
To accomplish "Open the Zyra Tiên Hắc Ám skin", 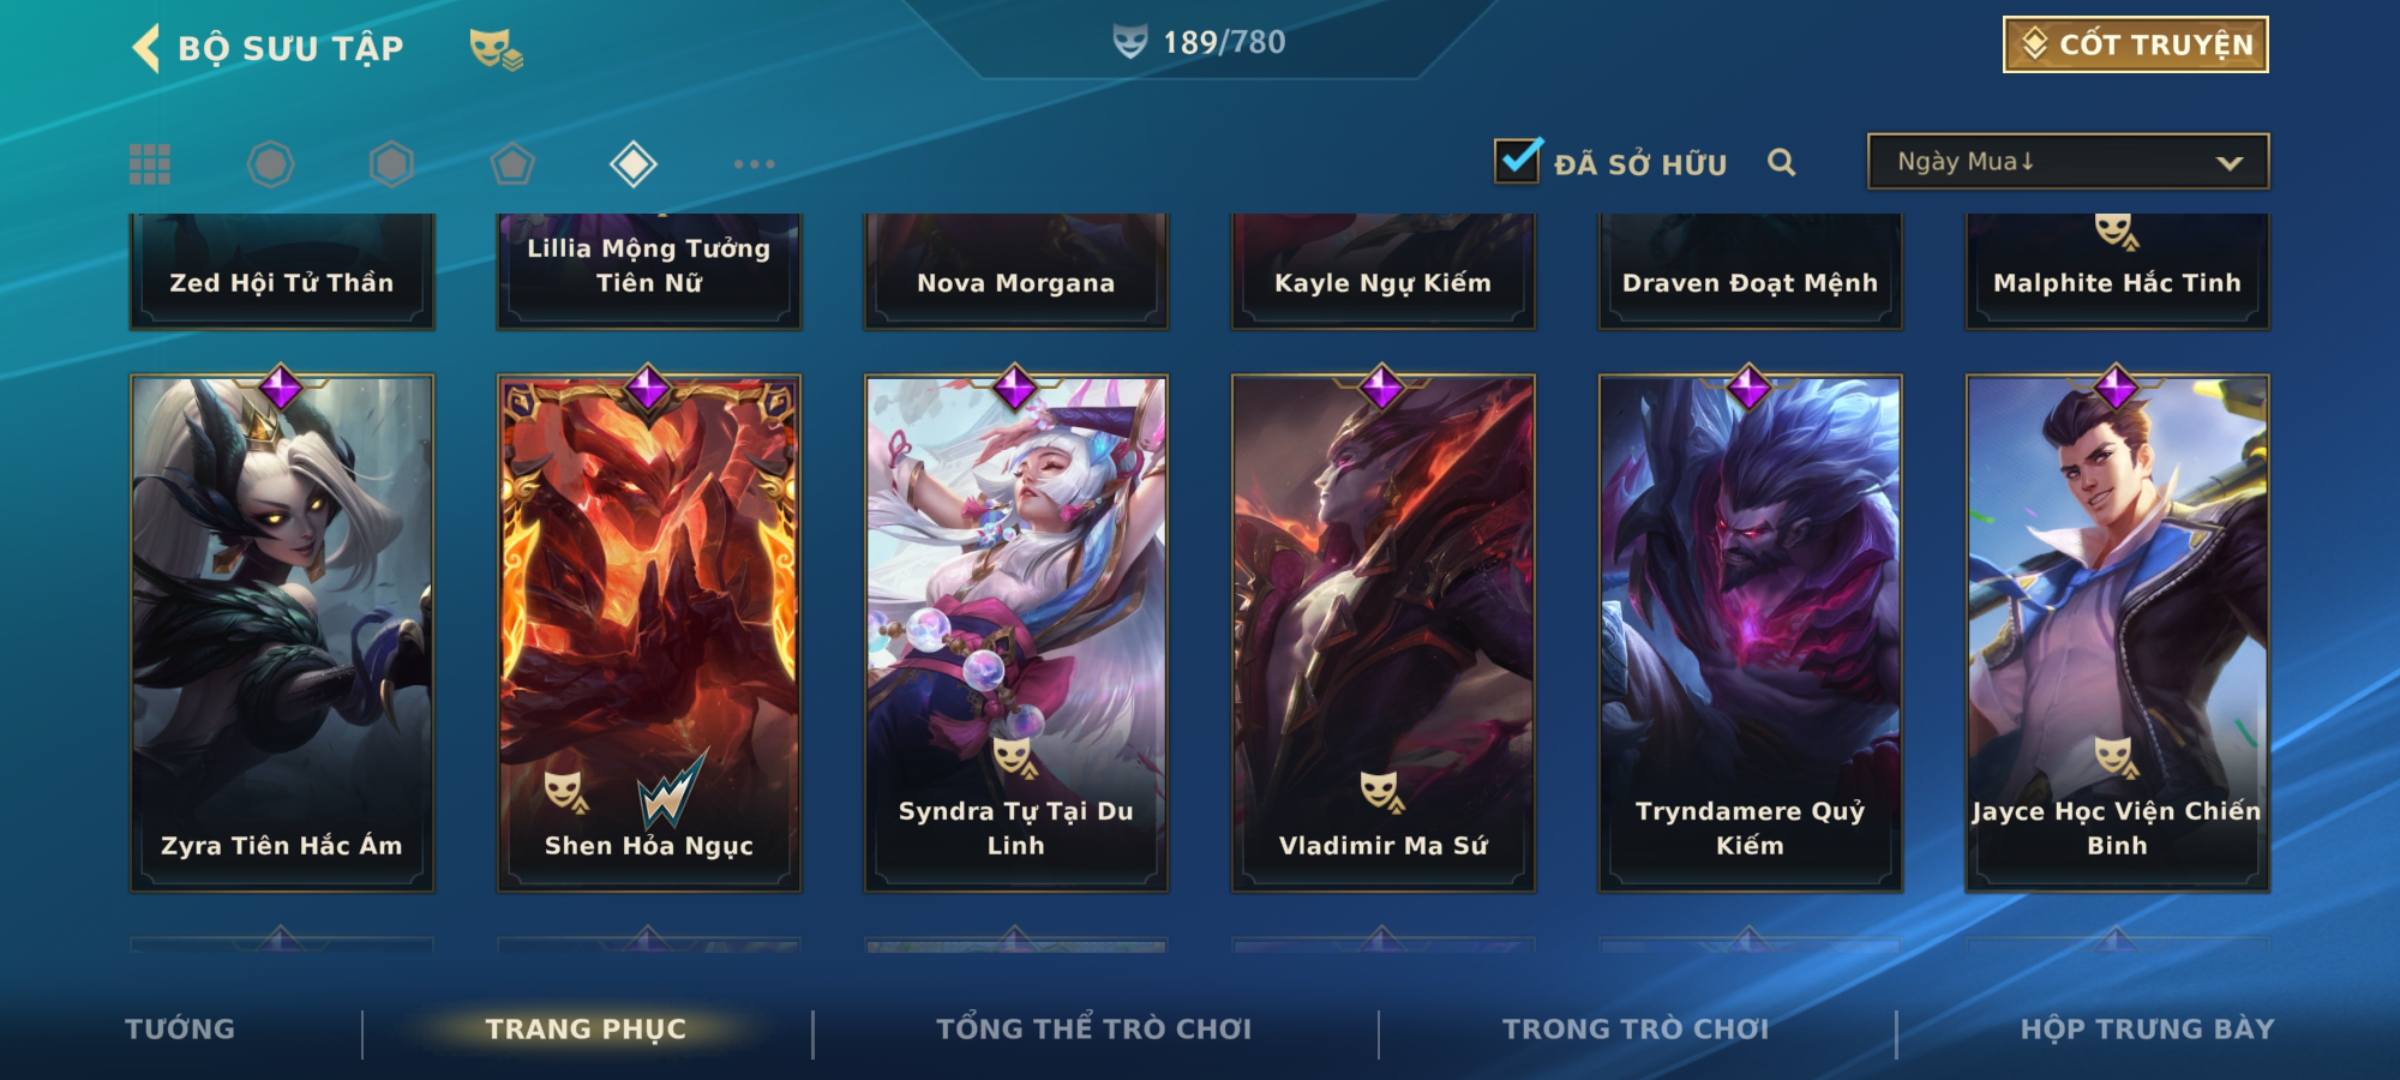I will coord(282,632).
